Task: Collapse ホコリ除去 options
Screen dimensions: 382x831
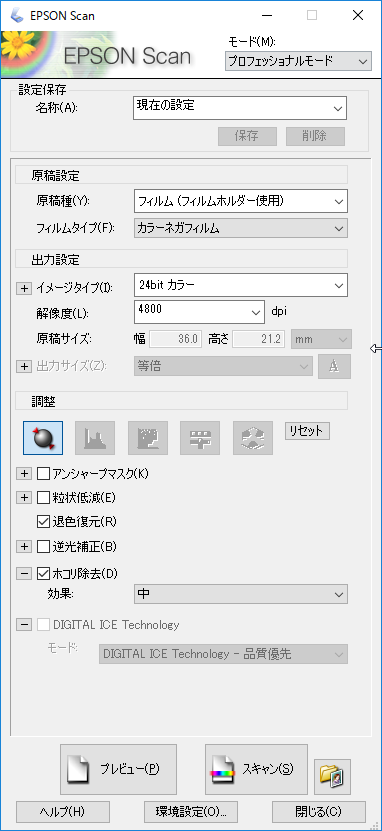Action: coord(24,573)
